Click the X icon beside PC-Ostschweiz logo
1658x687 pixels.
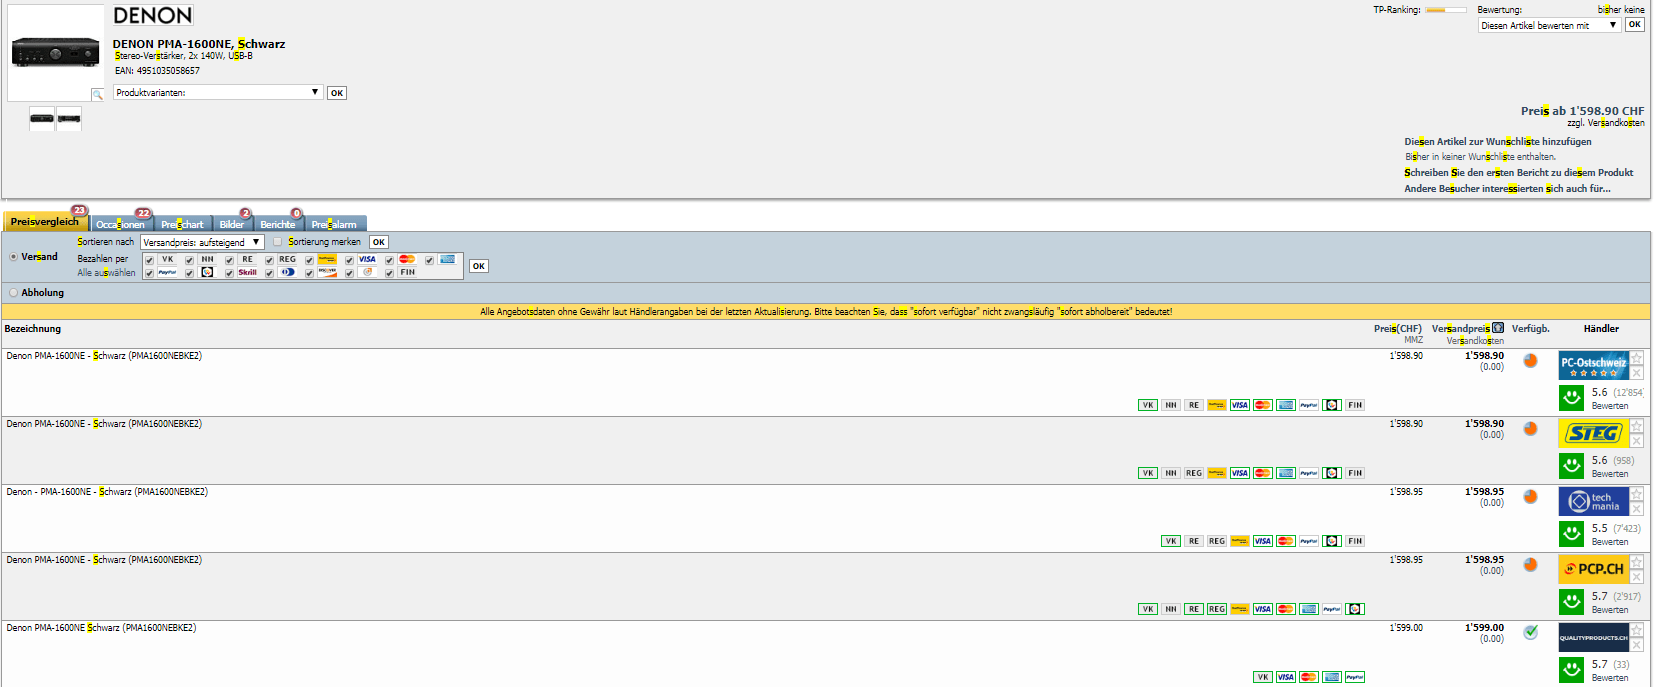click(1636, 373)
